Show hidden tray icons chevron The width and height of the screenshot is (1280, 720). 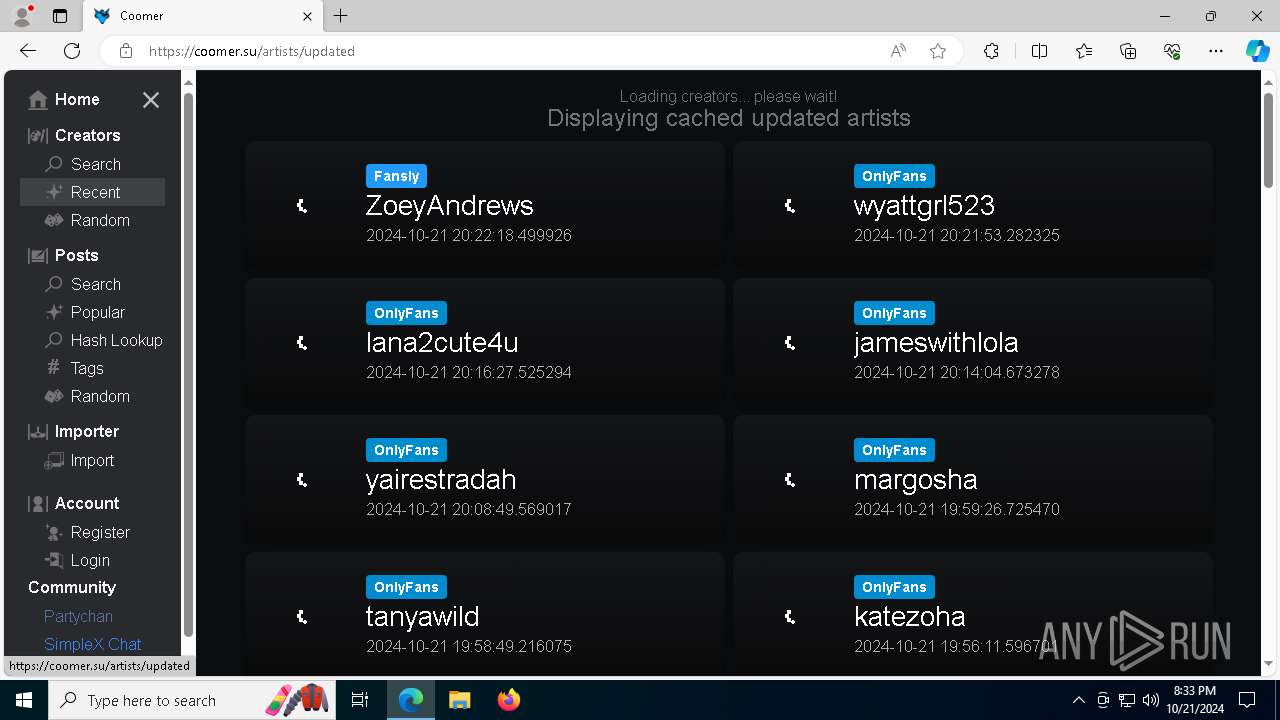tap(1078, 700)
